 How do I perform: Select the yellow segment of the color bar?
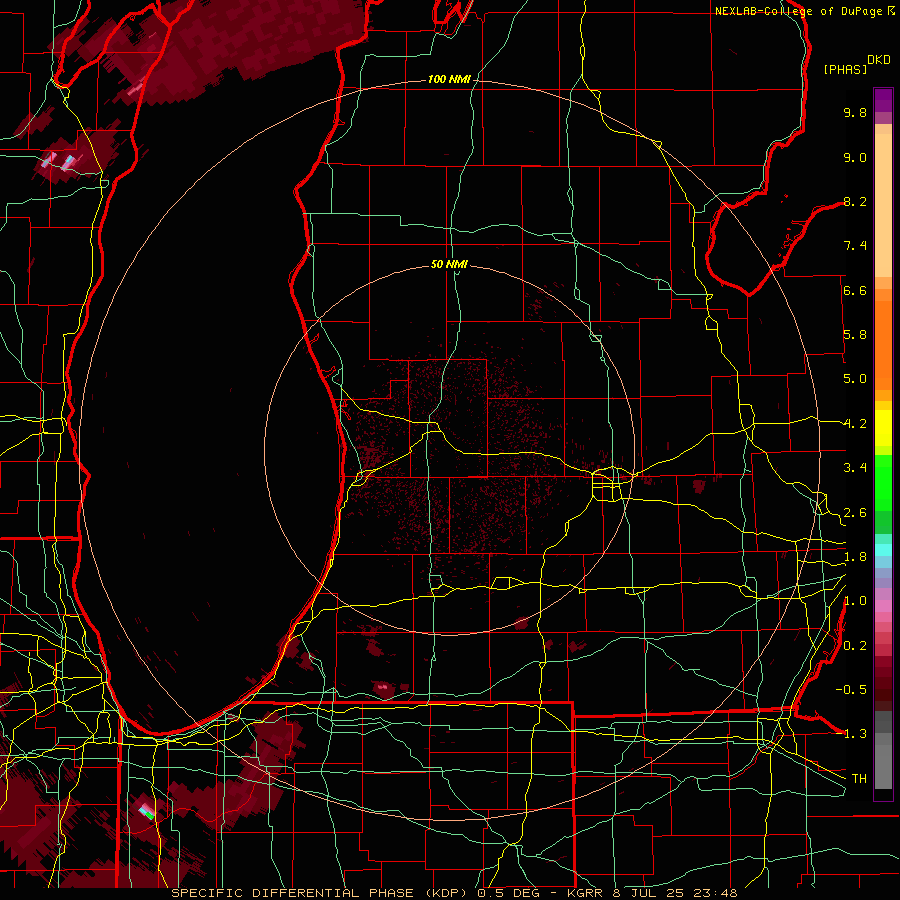tap(883, 428)
